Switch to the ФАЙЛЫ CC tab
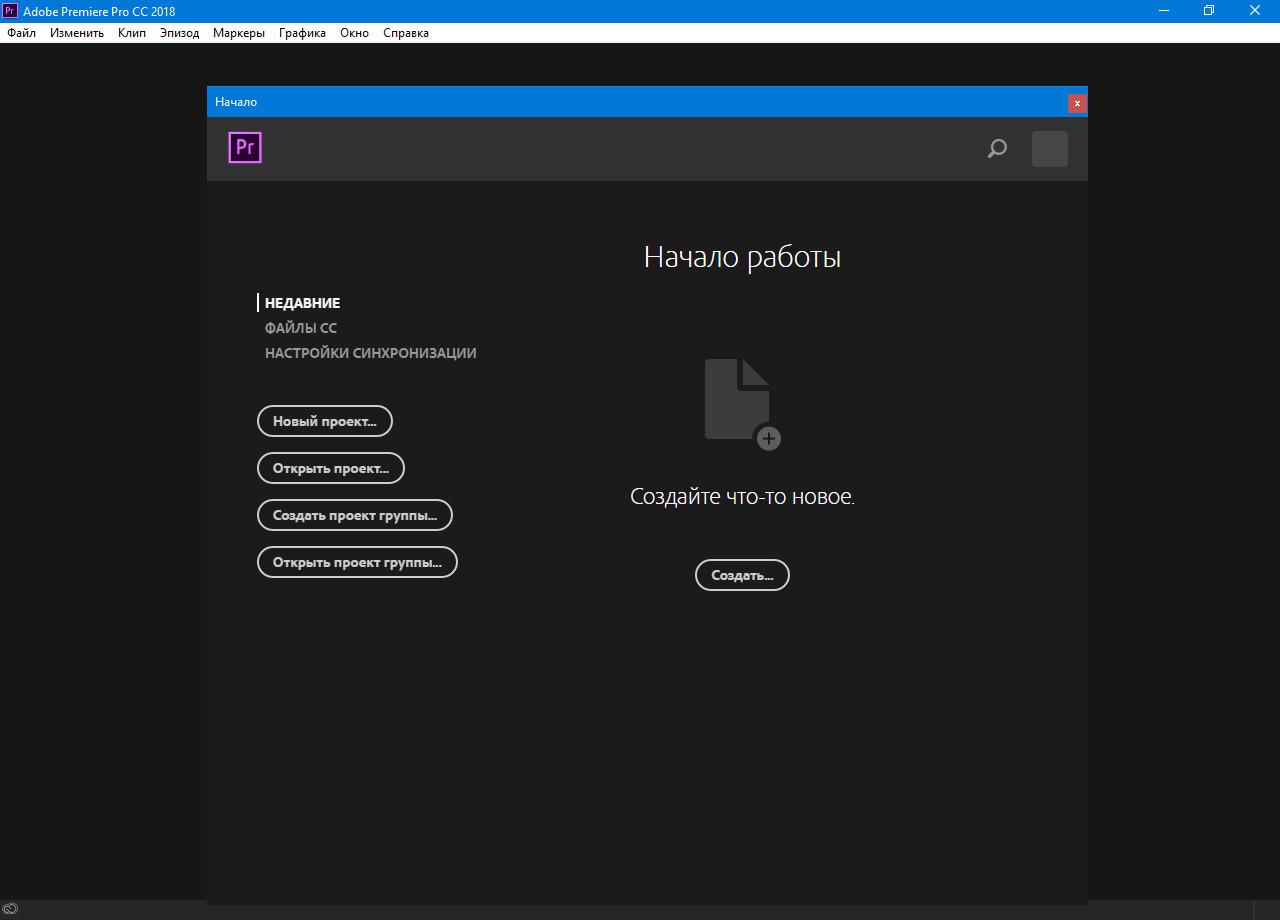The image size is (1280, 920). 300,328
